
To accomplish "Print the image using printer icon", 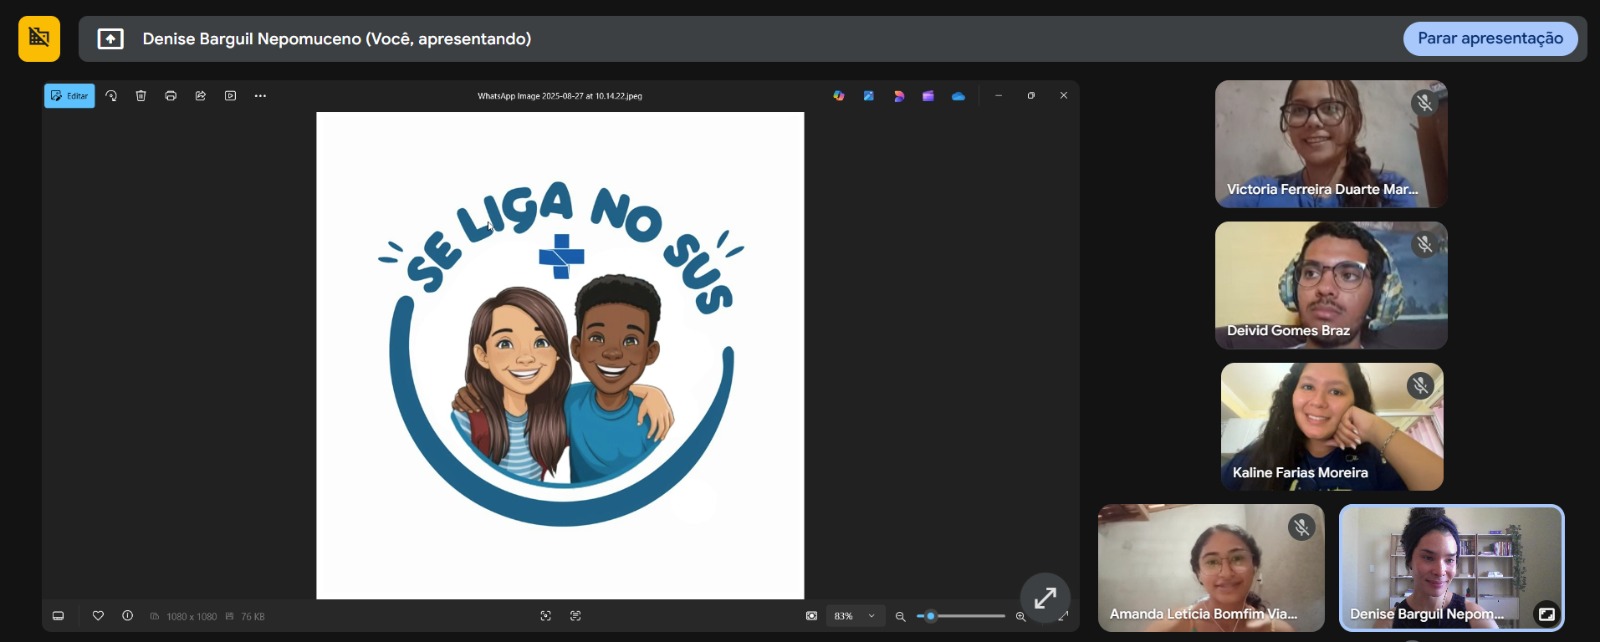I will pos(171,96).
